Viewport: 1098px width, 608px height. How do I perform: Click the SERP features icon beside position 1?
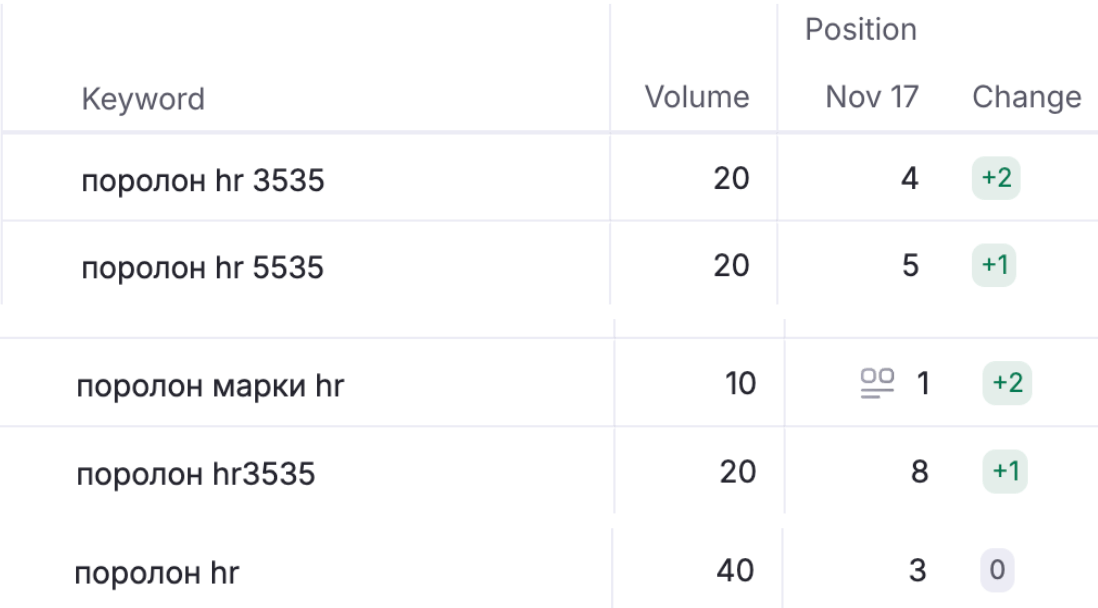tap(877, 384)
